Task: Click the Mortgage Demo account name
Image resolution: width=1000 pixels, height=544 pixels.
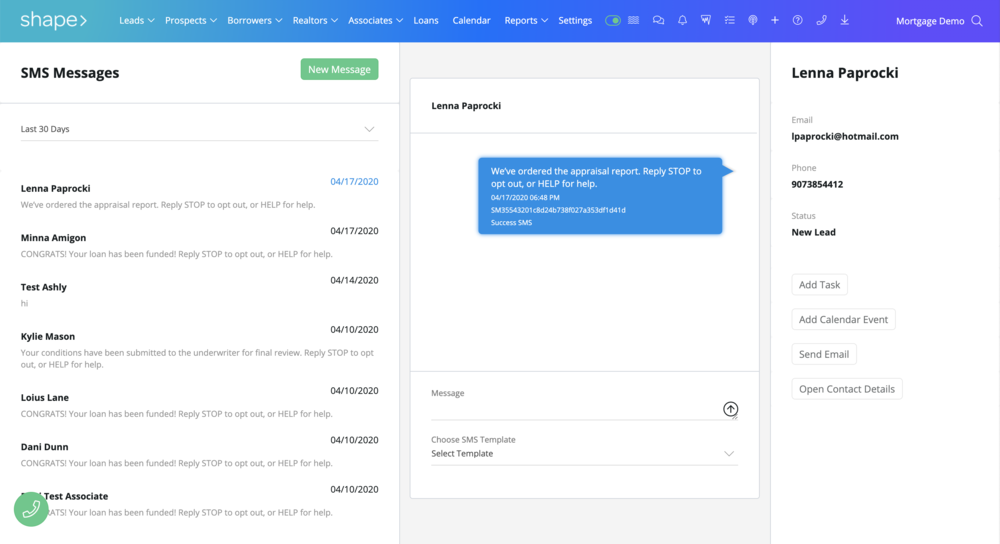Action: [930, 21]
